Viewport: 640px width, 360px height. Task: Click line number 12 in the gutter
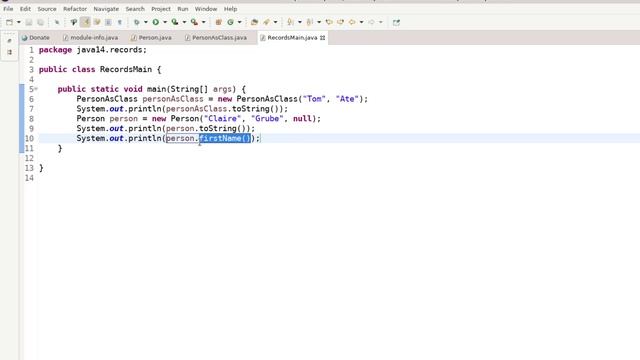pos(29,158)
